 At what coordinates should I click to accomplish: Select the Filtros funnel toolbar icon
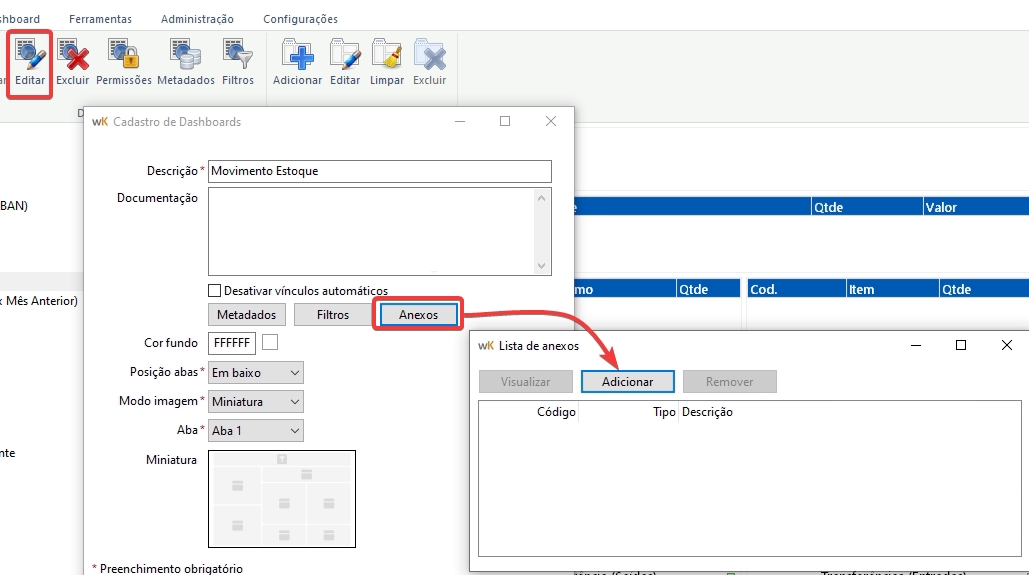(238, 62)
